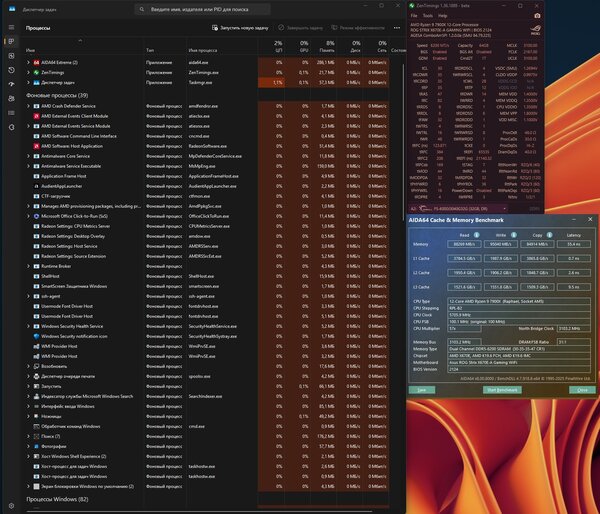Click the info icon next to Read
Screen dimensions: 600x514
point(477,235)
